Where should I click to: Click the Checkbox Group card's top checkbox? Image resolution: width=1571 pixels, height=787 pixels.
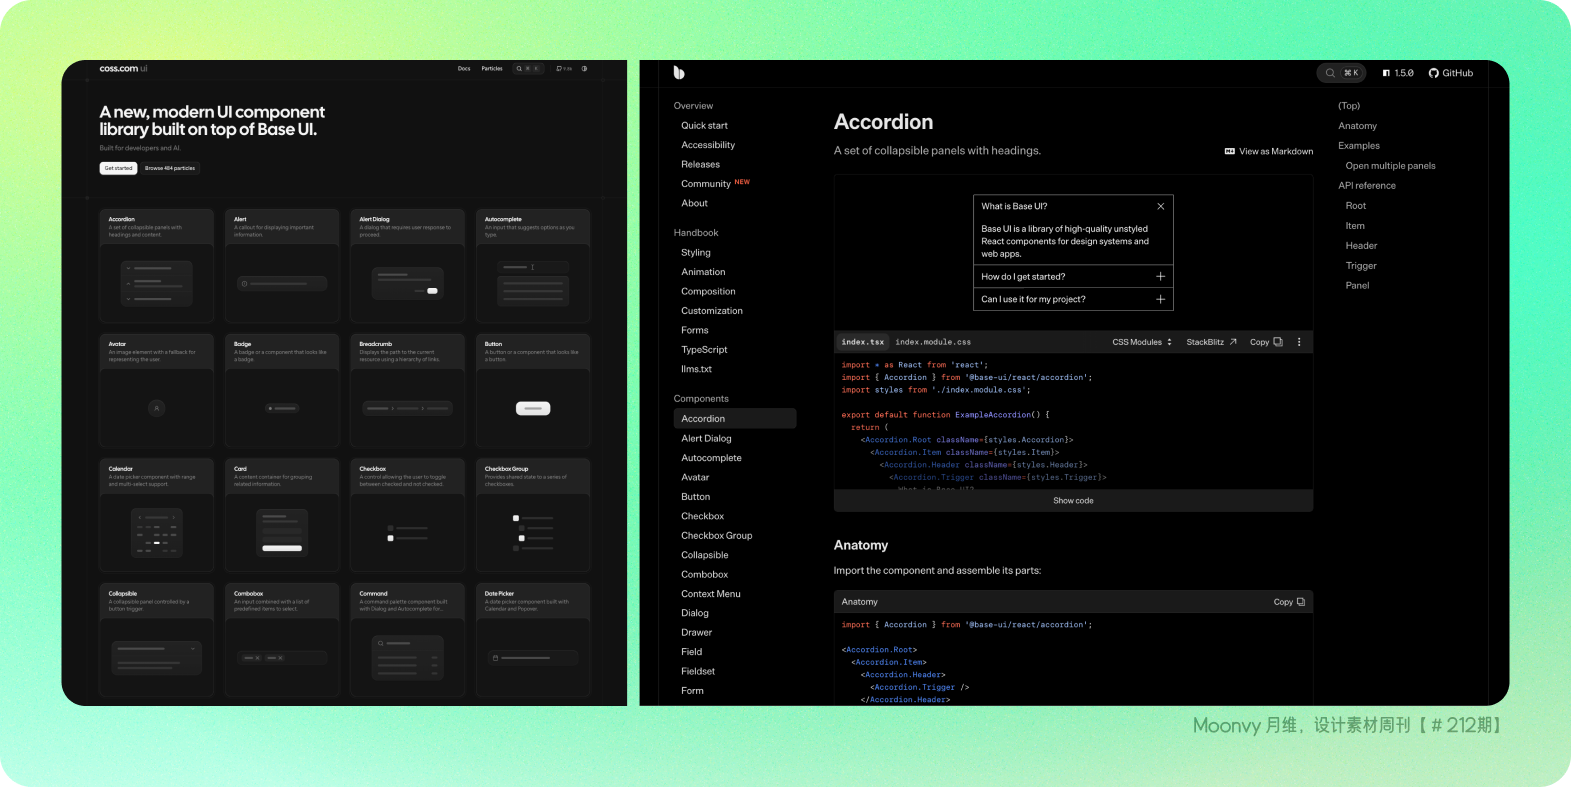click(x=516, y=518)
